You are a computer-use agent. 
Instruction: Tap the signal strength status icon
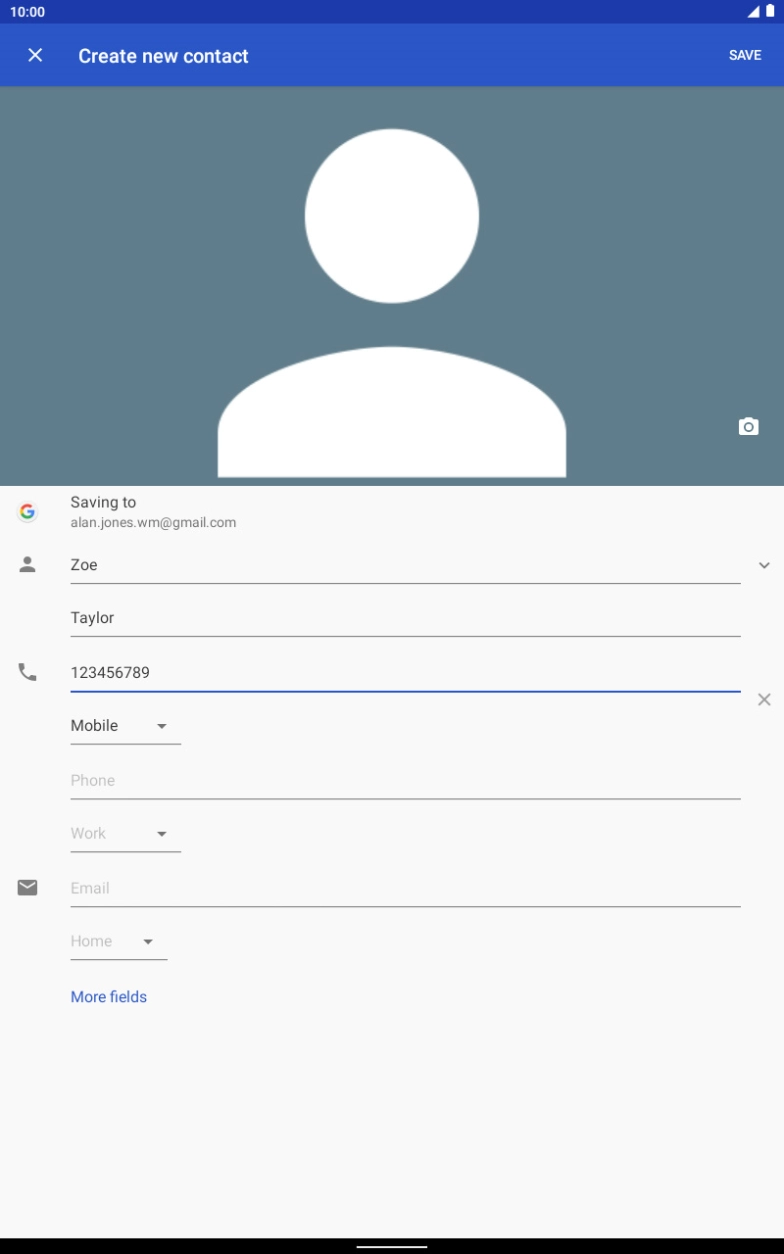pyautogui.click(x=752, y=12)
